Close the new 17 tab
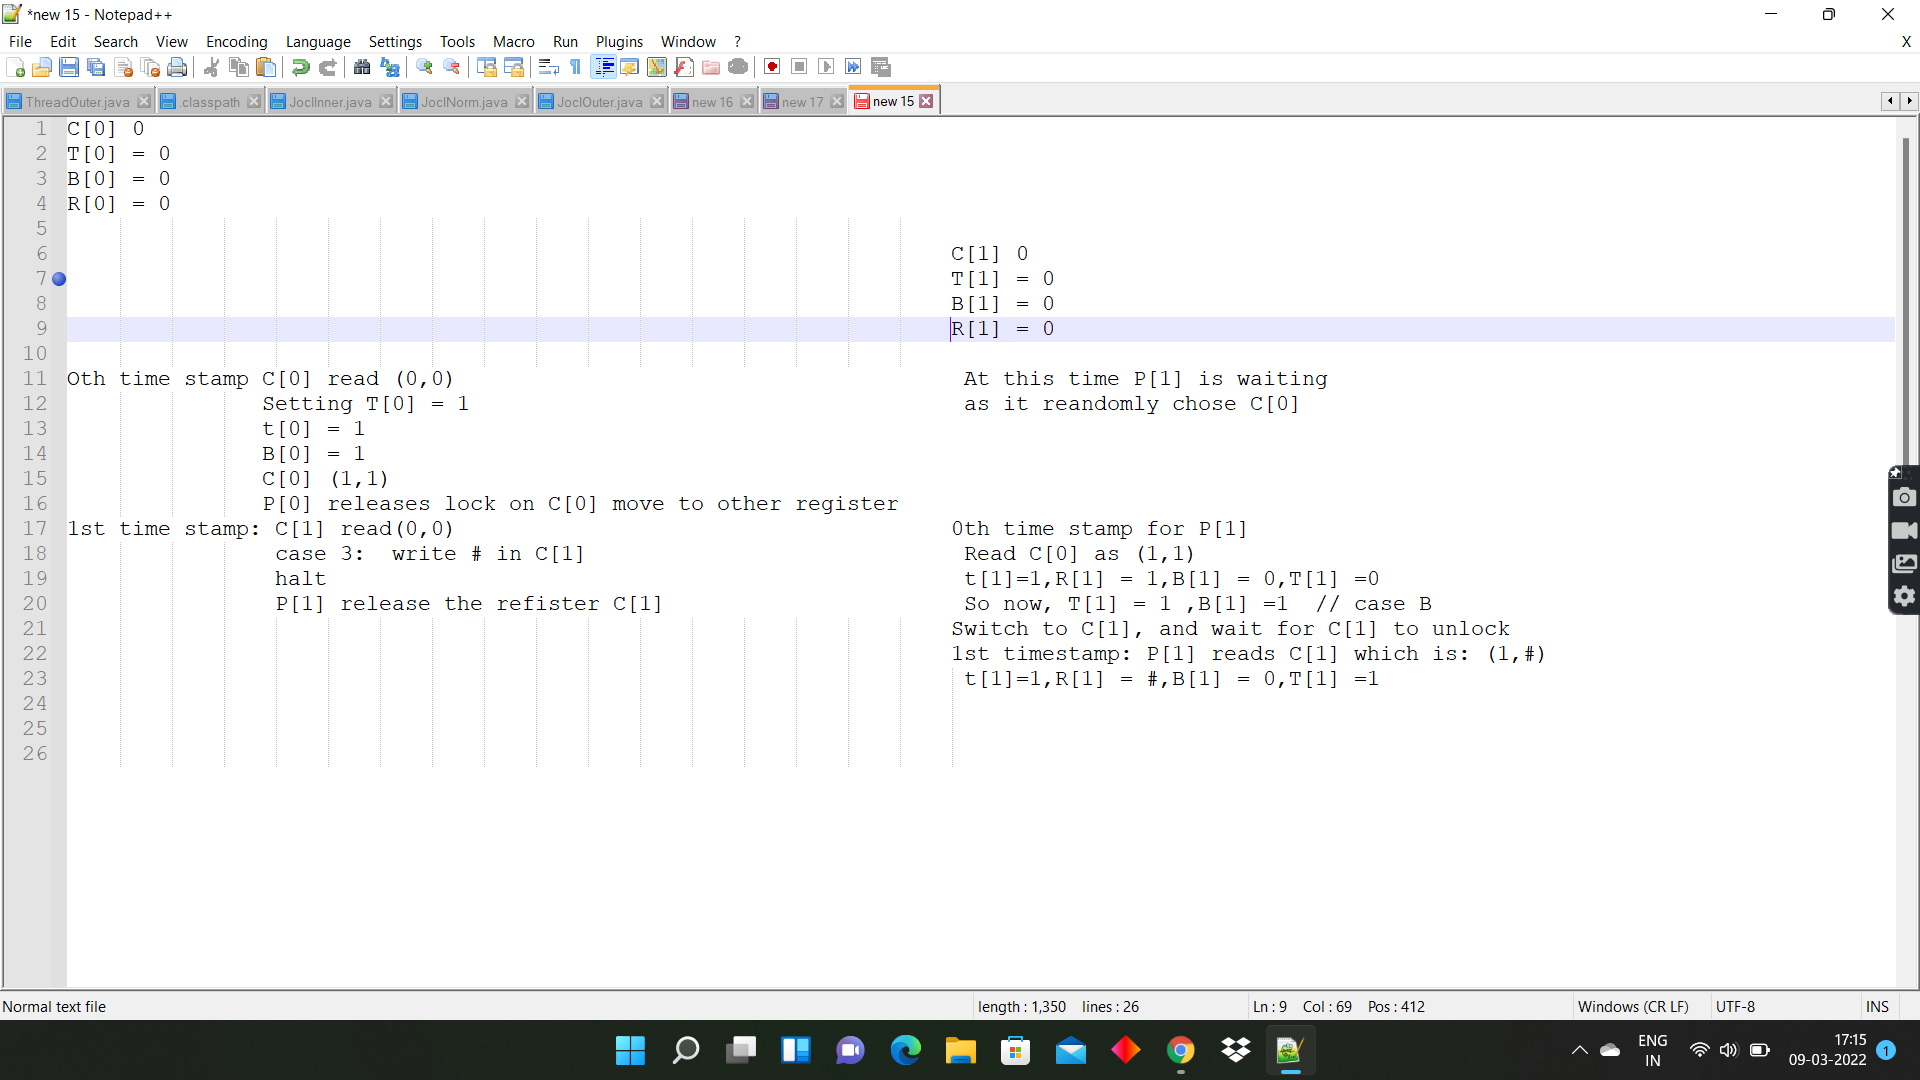 [837, 101]
